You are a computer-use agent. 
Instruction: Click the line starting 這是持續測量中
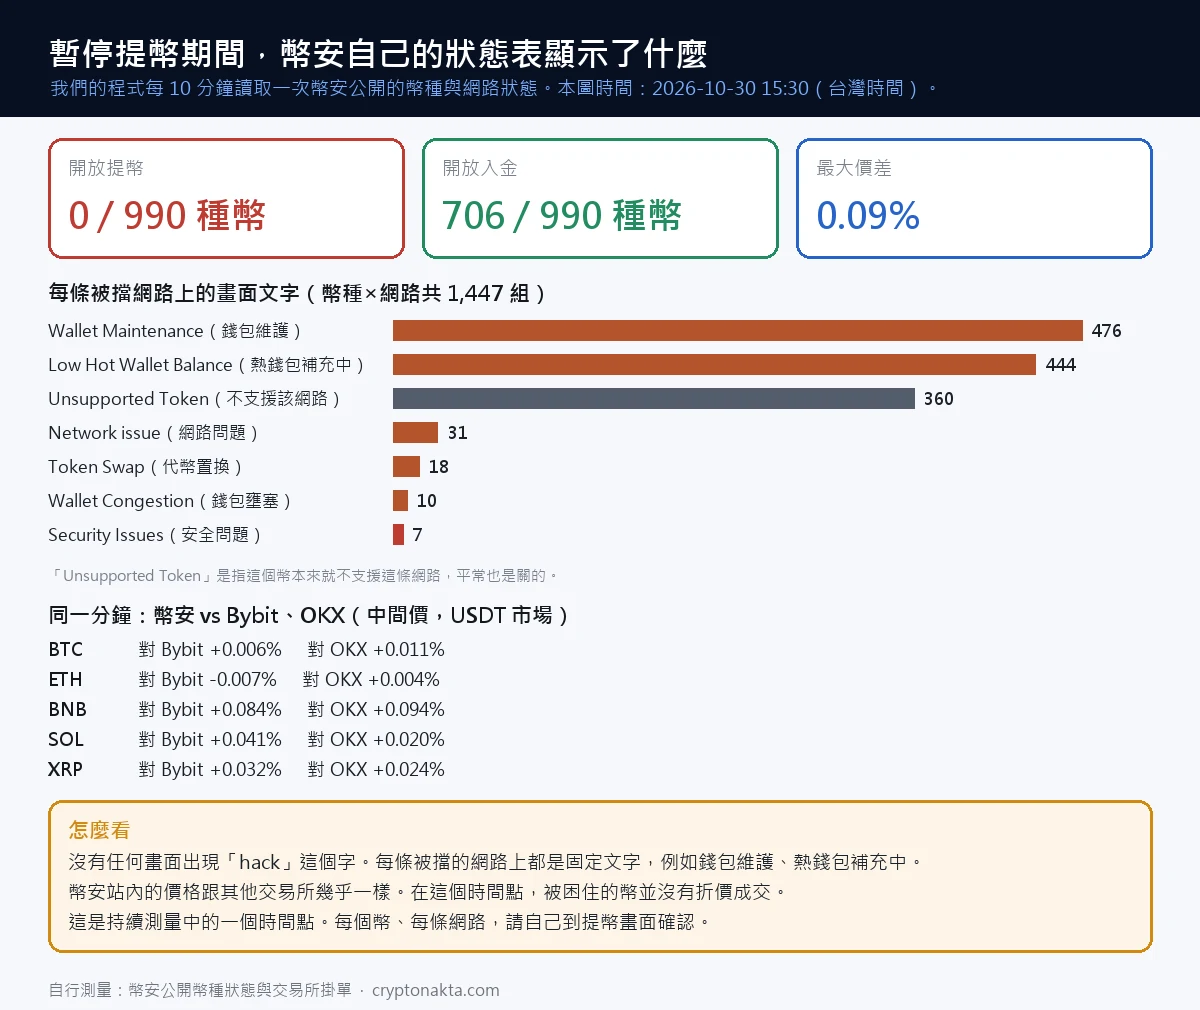pos(389,922)
